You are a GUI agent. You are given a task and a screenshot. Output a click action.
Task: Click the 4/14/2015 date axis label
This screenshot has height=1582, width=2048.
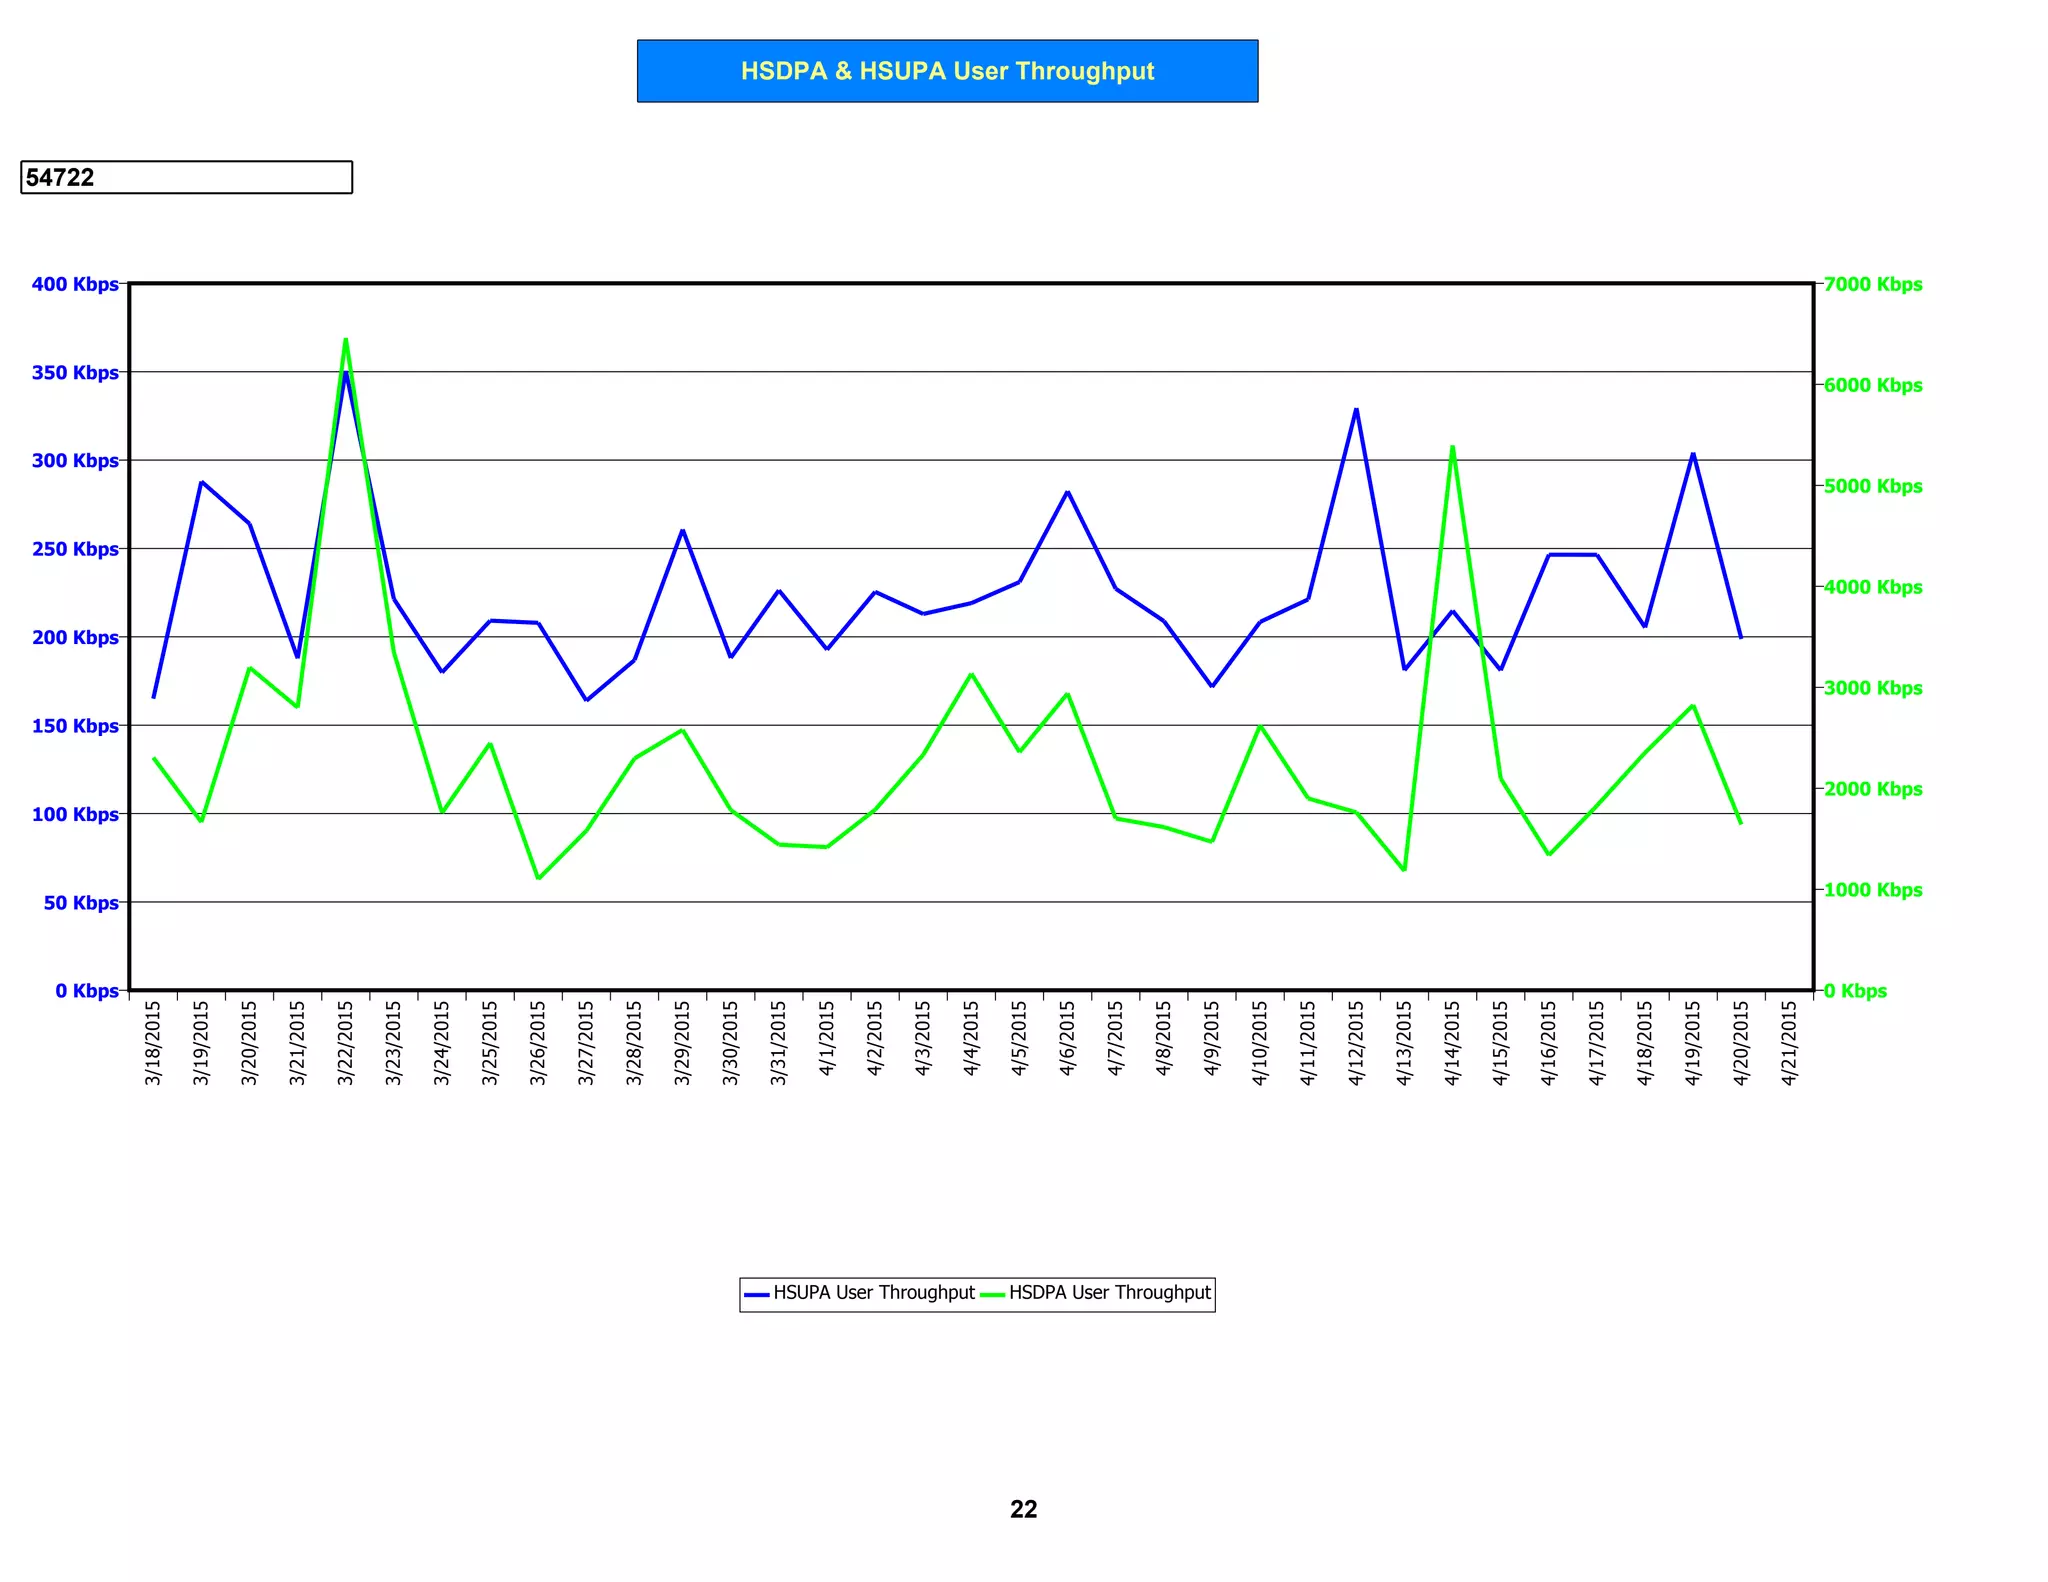(1452, 1043)
